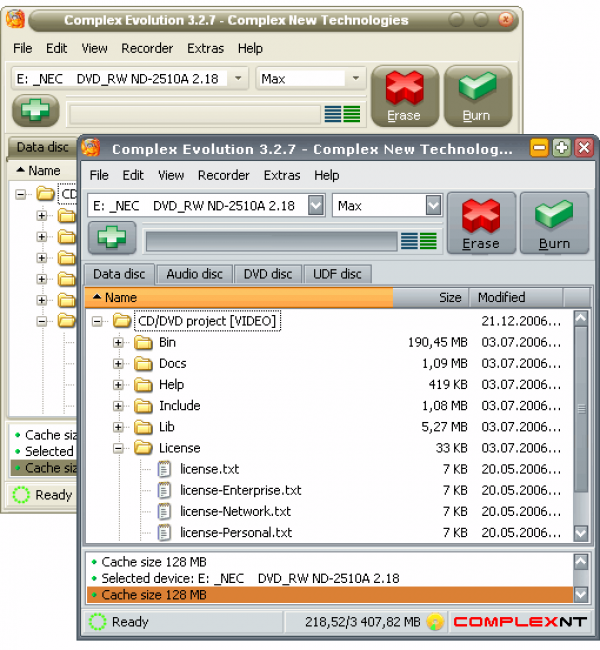Open device dropdown arrow in back window
This screenshot has height=650, width=600.
point(238,78)
